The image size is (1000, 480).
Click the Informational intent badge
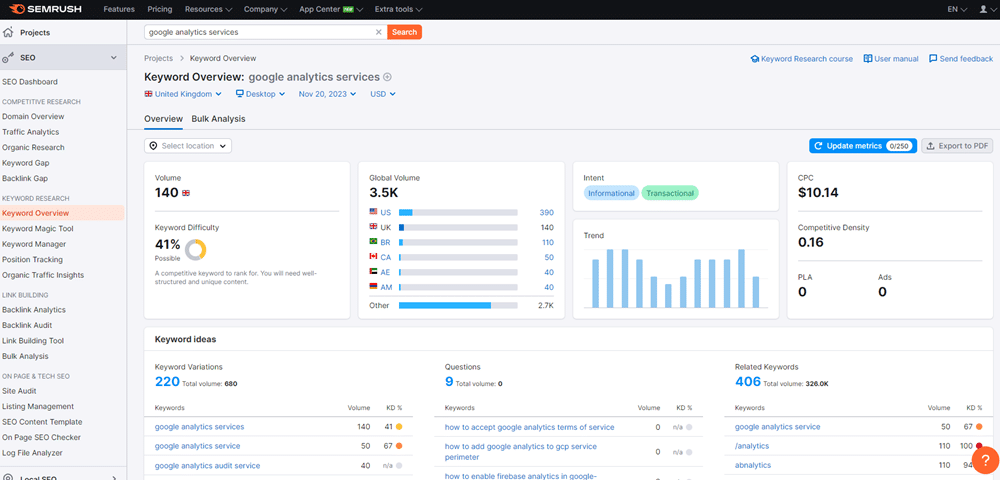pyautogui.click(x=611, y=193)
